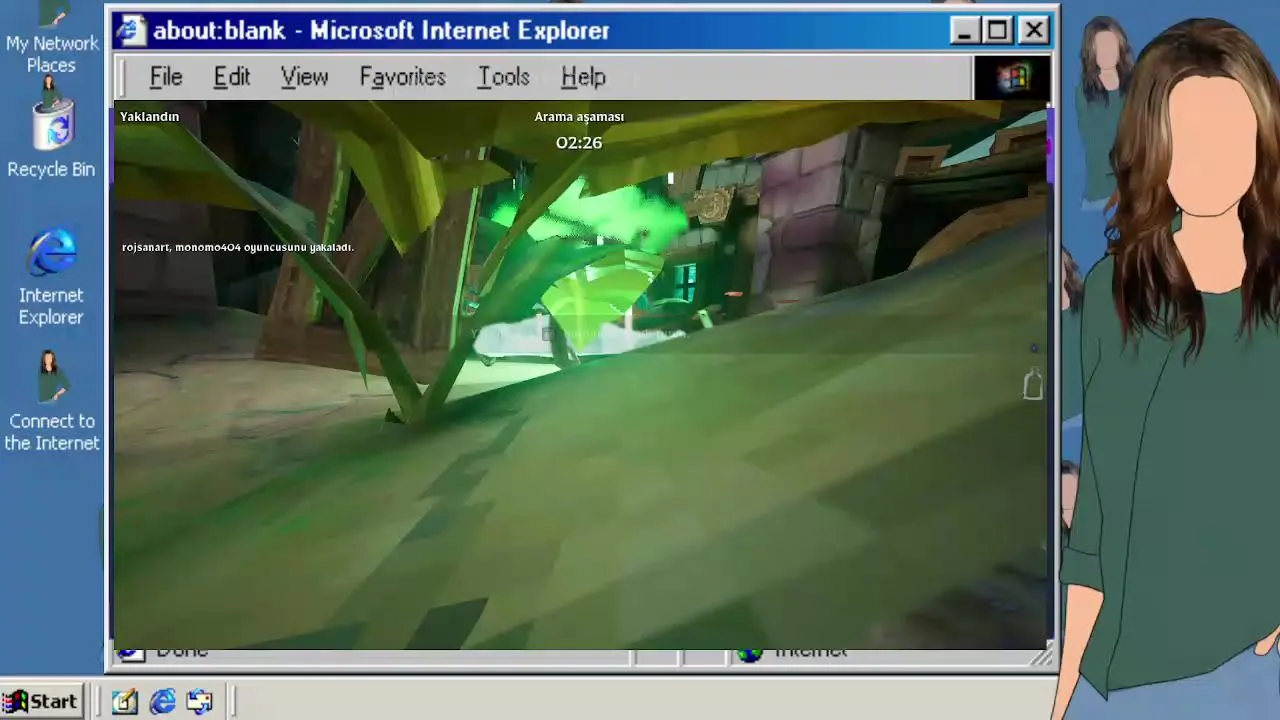Close the about:blank Internet Explorer window
Screen dimensions: 1280x720
1034,31
